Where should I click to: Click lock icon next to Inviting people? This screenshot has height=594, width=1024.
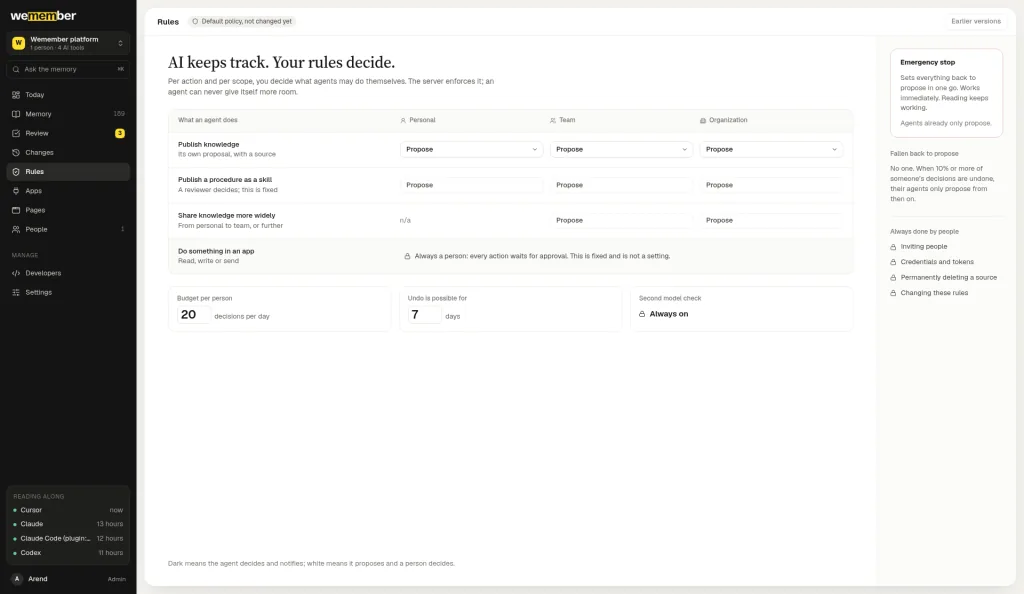[893, 247]
